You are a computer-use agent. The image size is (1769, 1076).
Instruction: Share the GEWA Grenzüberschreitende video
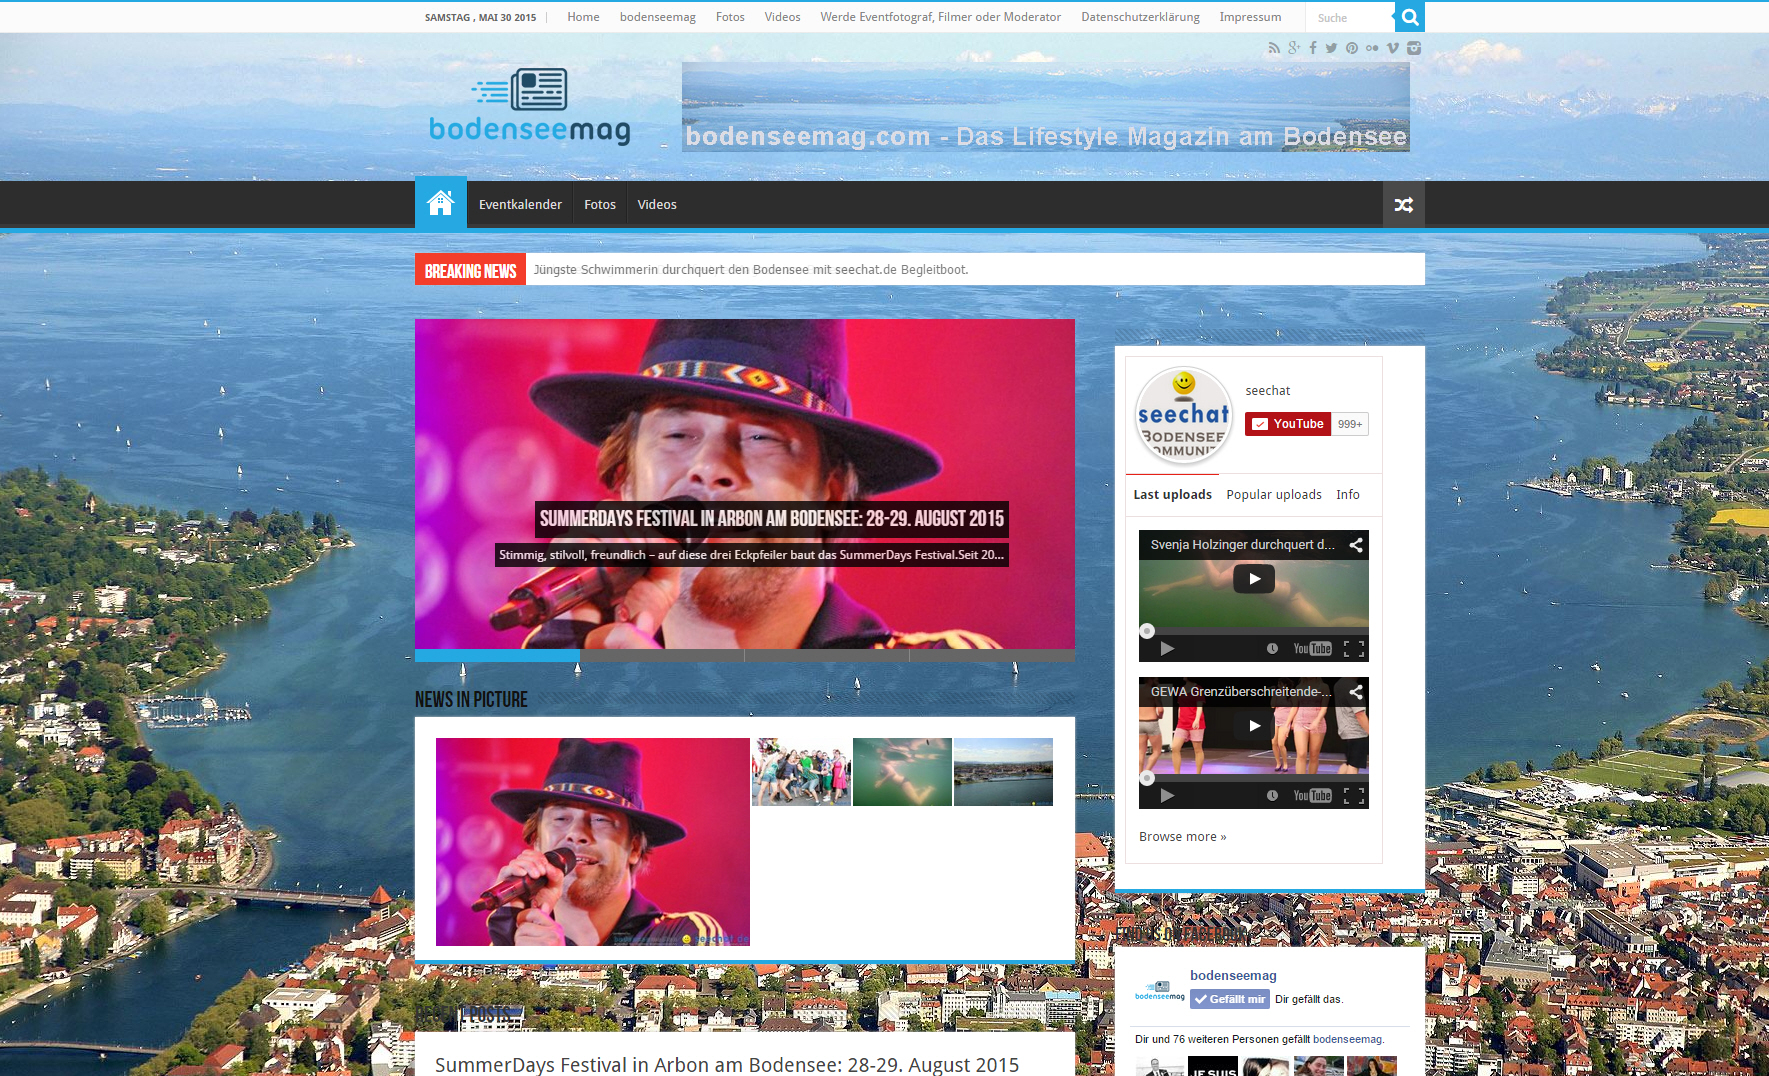(1356, 692)
